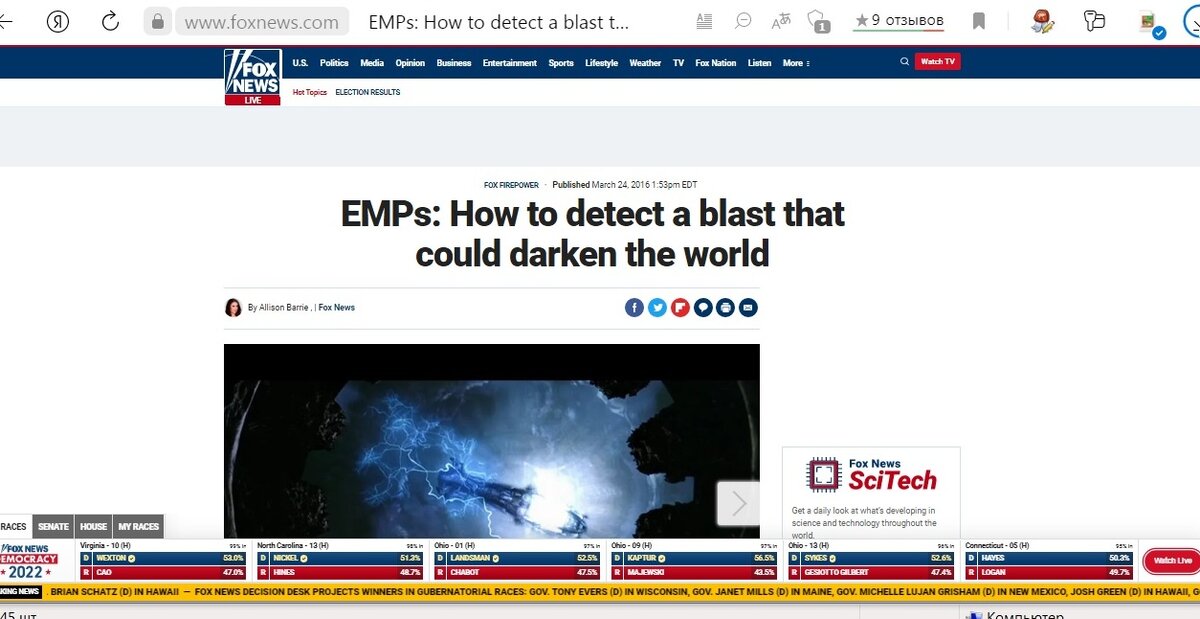Click the comments bubble icon in address bar
This screenshot has width=1200, height=619.
[x=743, y=21]
